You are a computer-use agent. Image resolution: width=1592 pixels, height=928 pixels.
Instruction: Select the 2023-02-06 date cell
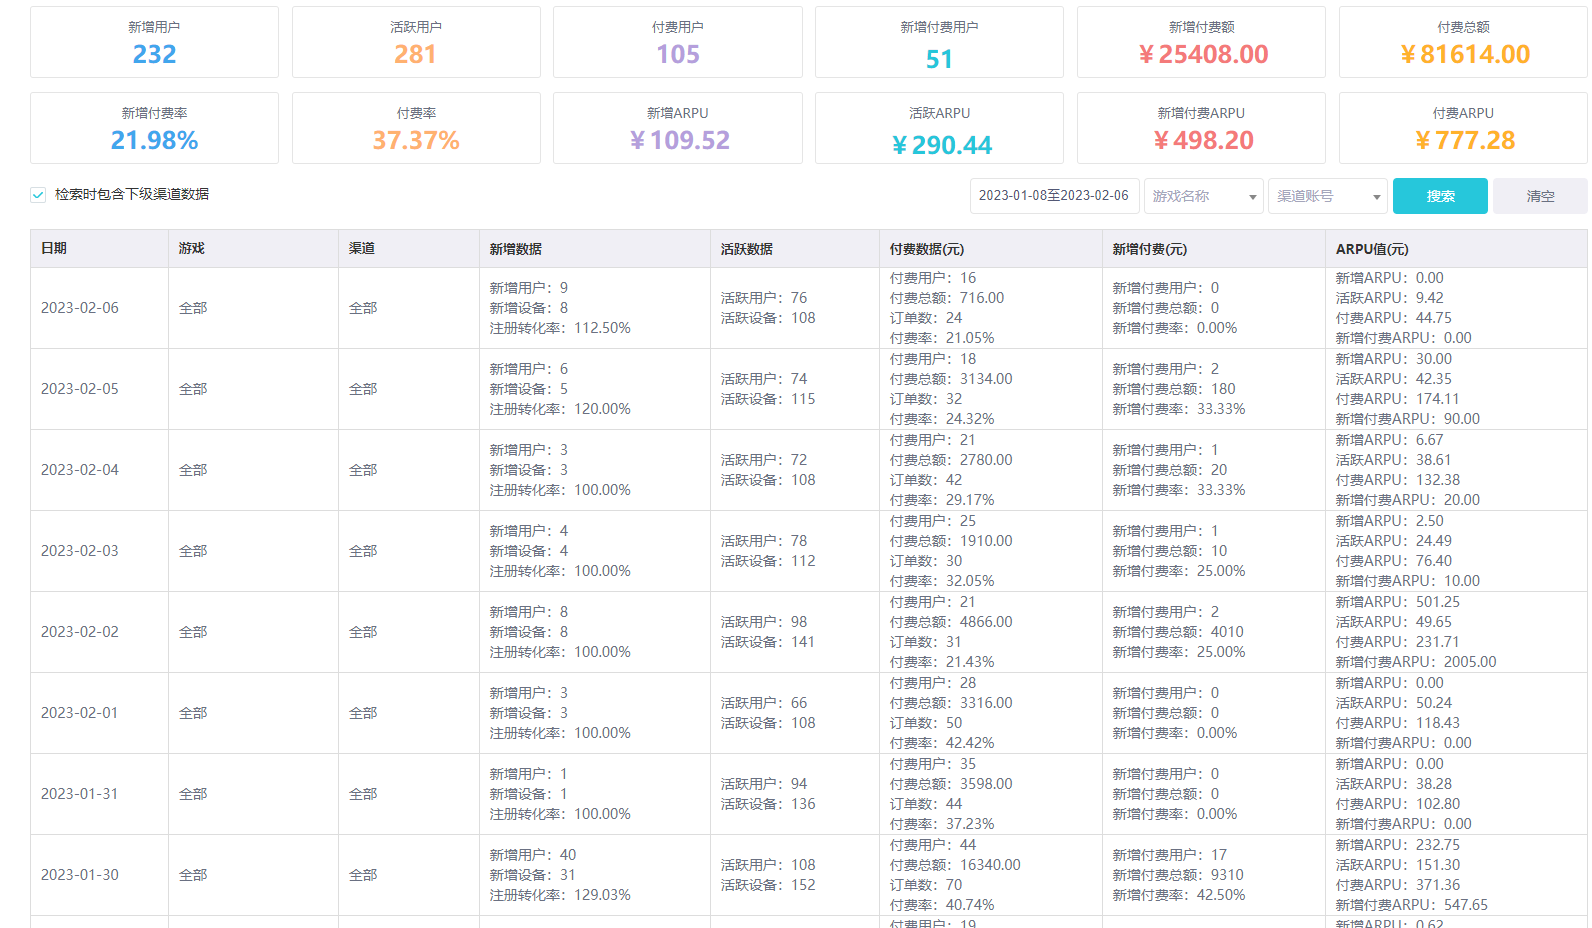tap(80, 308)
